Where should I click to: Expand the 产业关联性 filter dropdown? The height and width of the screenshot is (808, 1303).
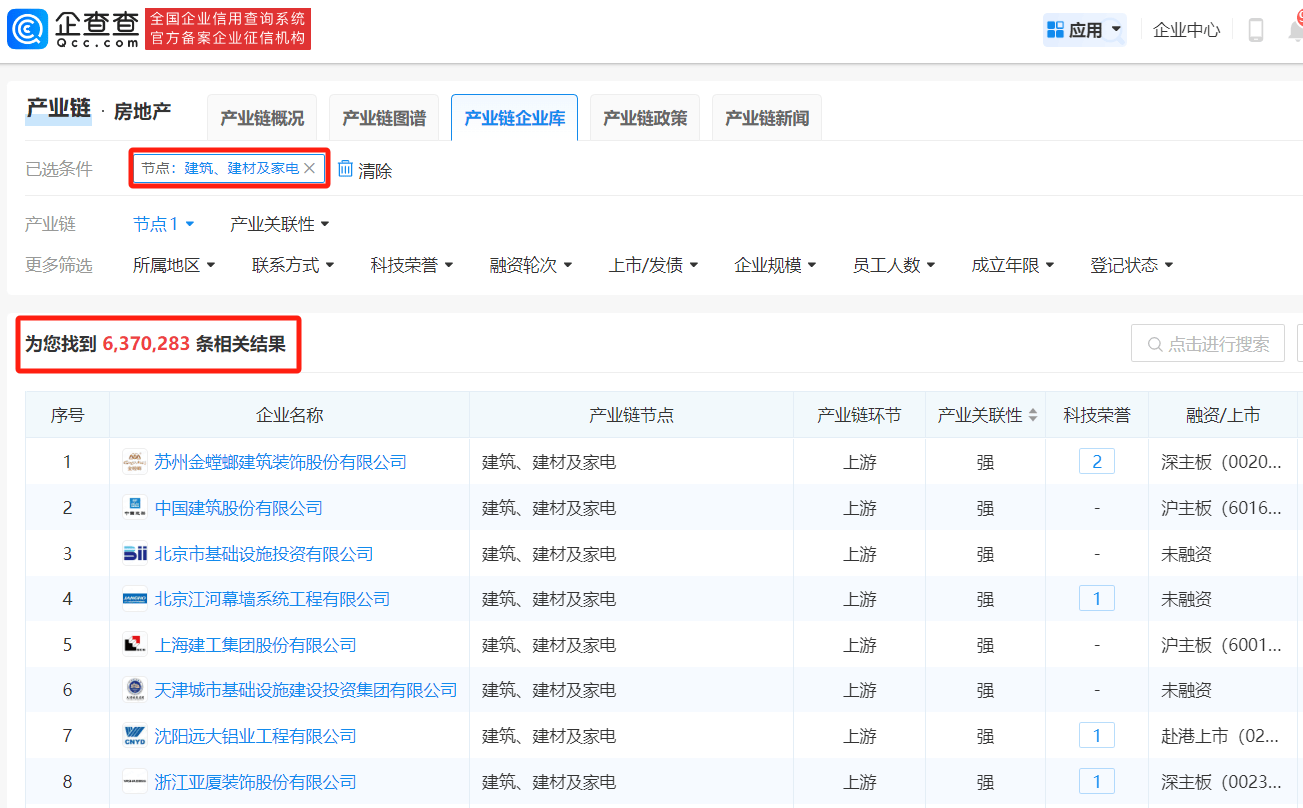tap(280, 224)
